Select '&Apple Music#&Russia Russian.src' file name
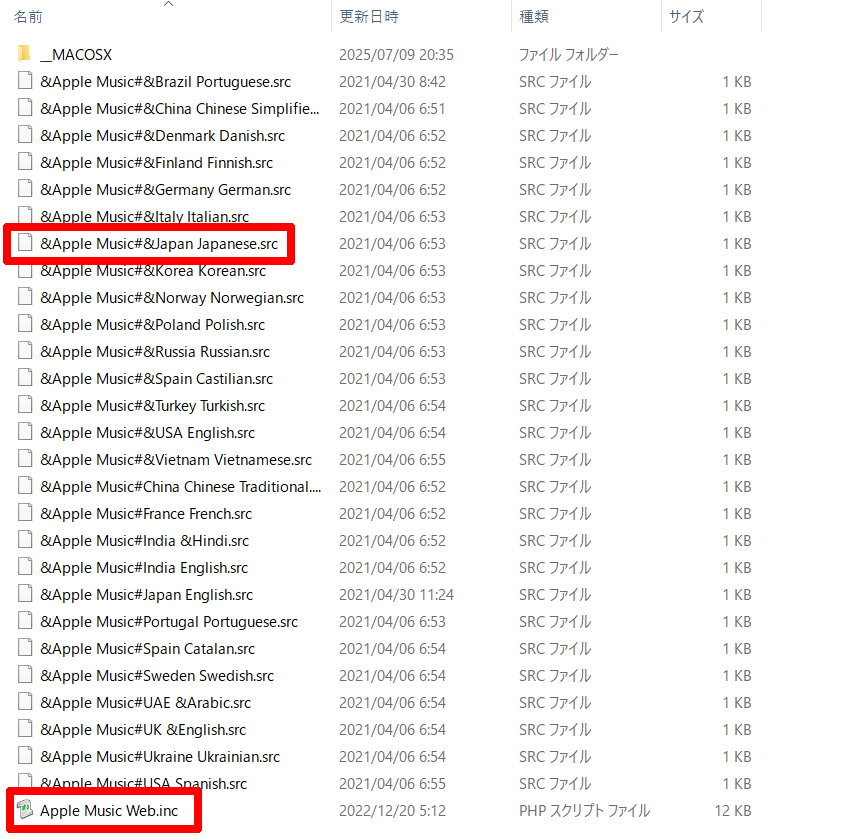 pos(155,352)
